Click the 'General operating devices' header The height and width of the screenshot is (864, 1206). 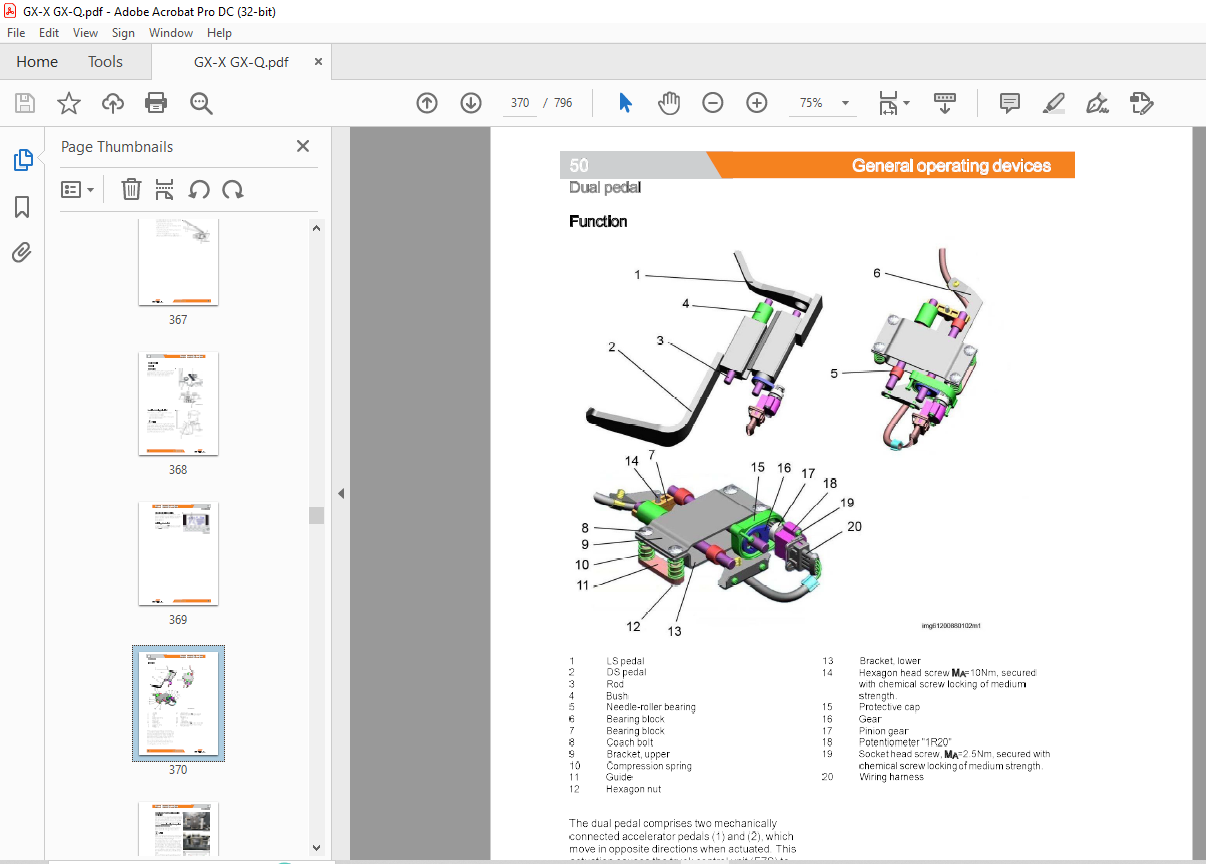(x=951, y=166)
